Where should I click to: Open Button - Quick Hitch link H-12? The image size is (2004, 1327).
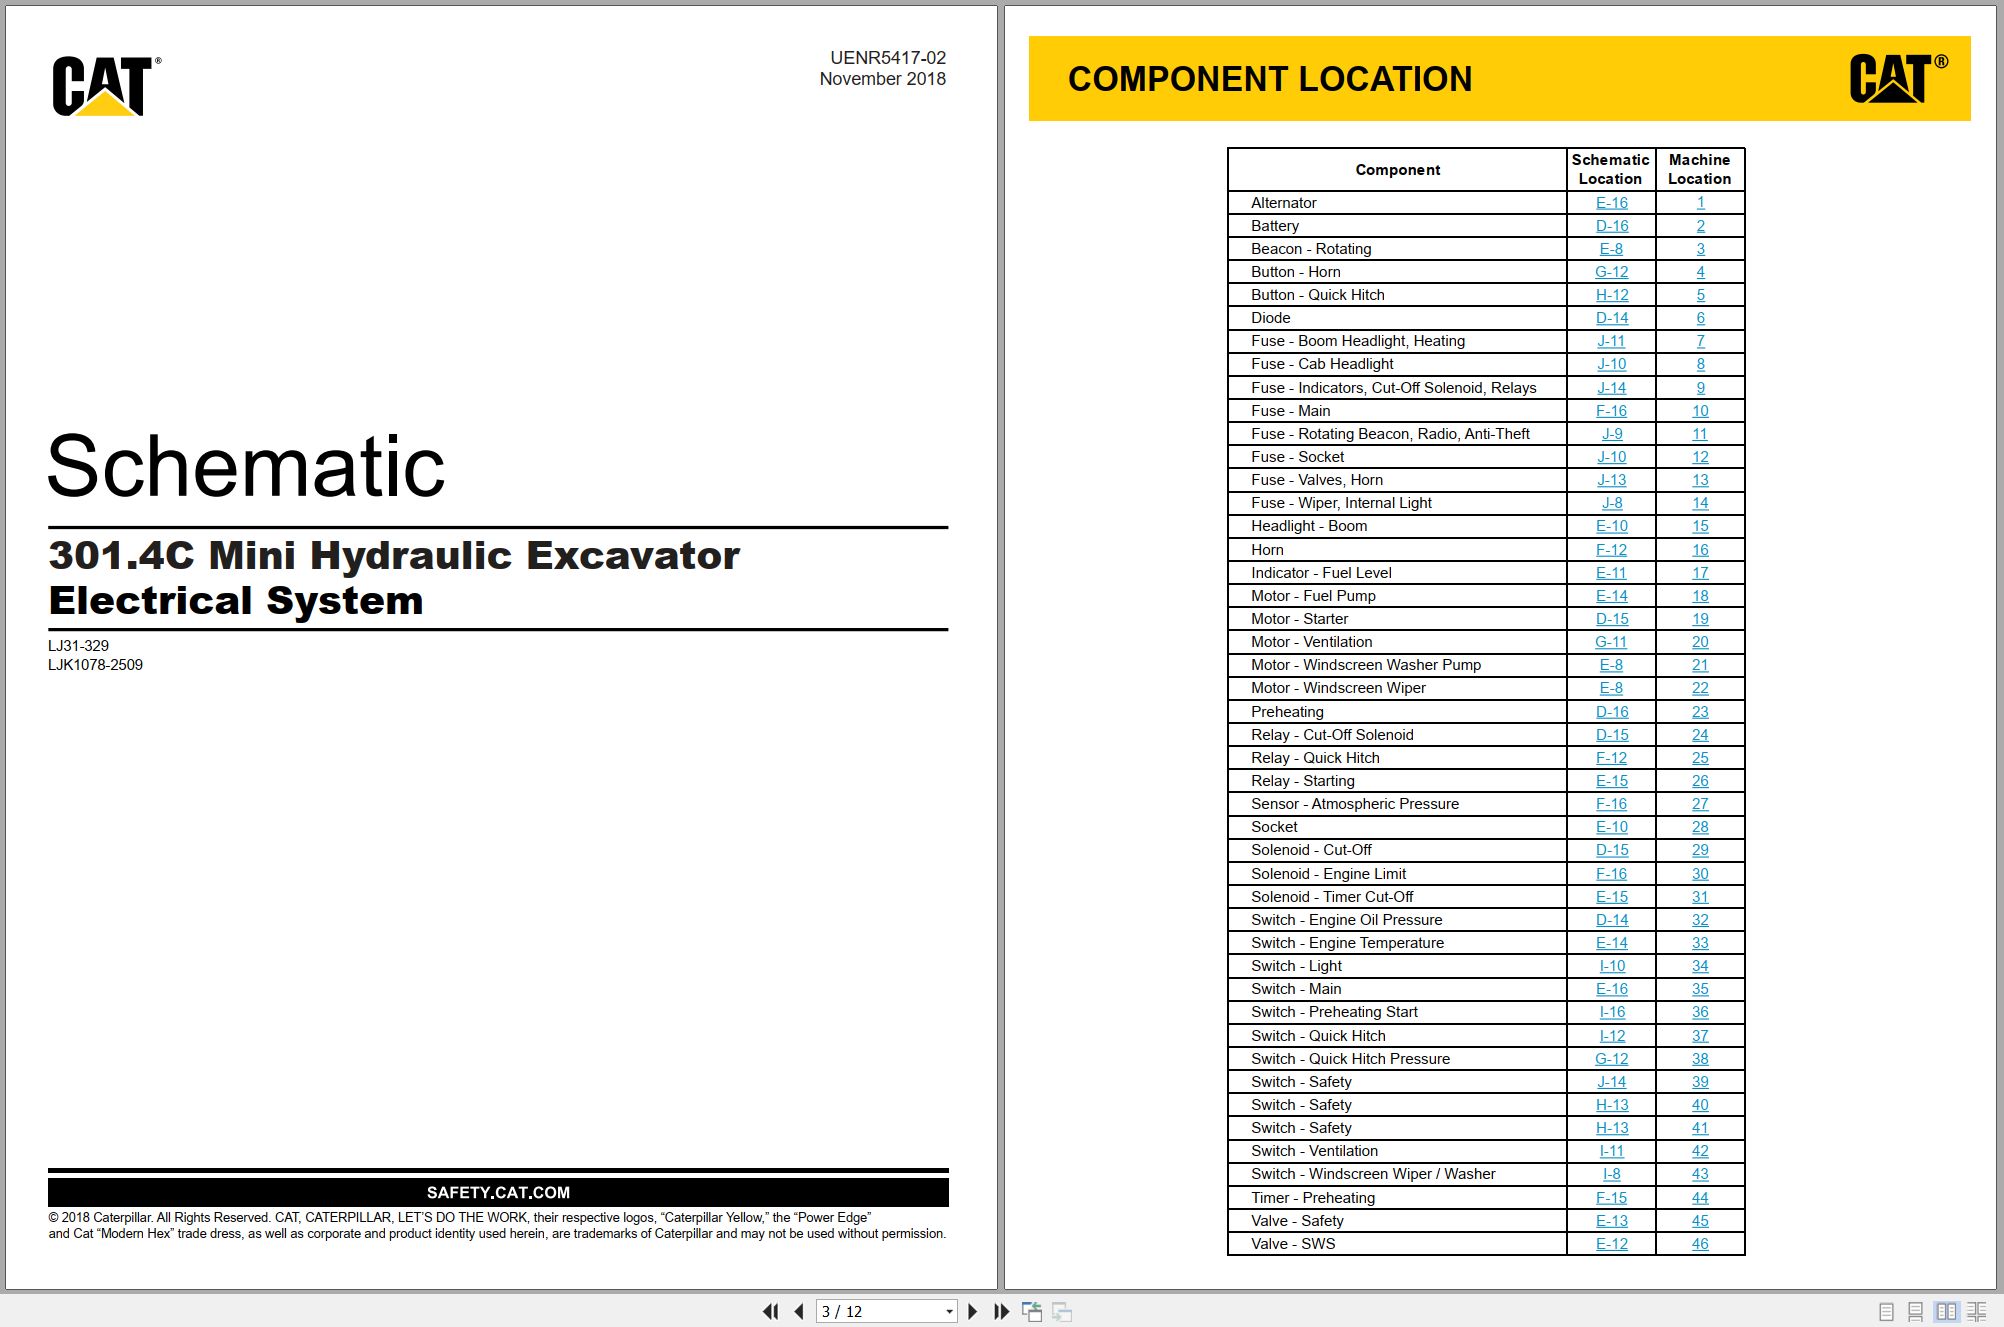click(x=1611, y=295)
